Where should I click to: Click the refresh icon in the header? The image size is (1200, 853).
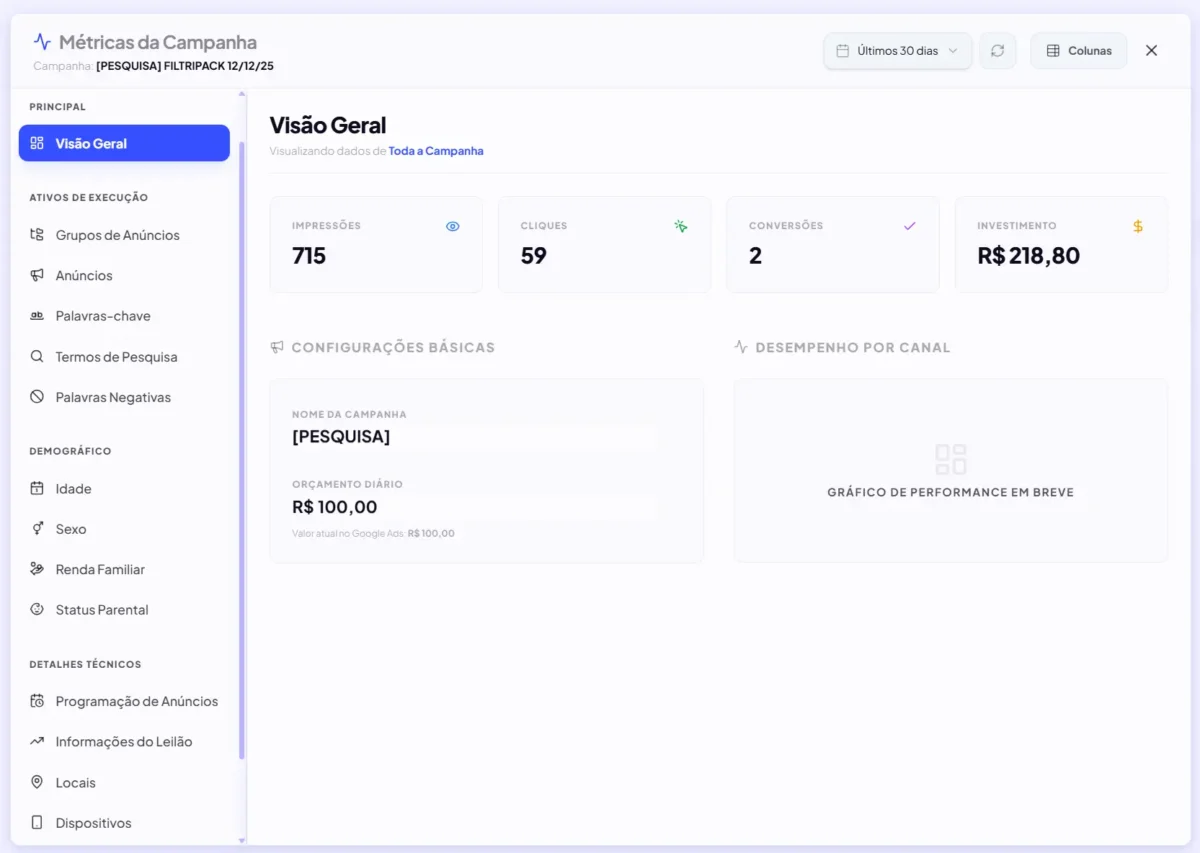tap(997, 50)
